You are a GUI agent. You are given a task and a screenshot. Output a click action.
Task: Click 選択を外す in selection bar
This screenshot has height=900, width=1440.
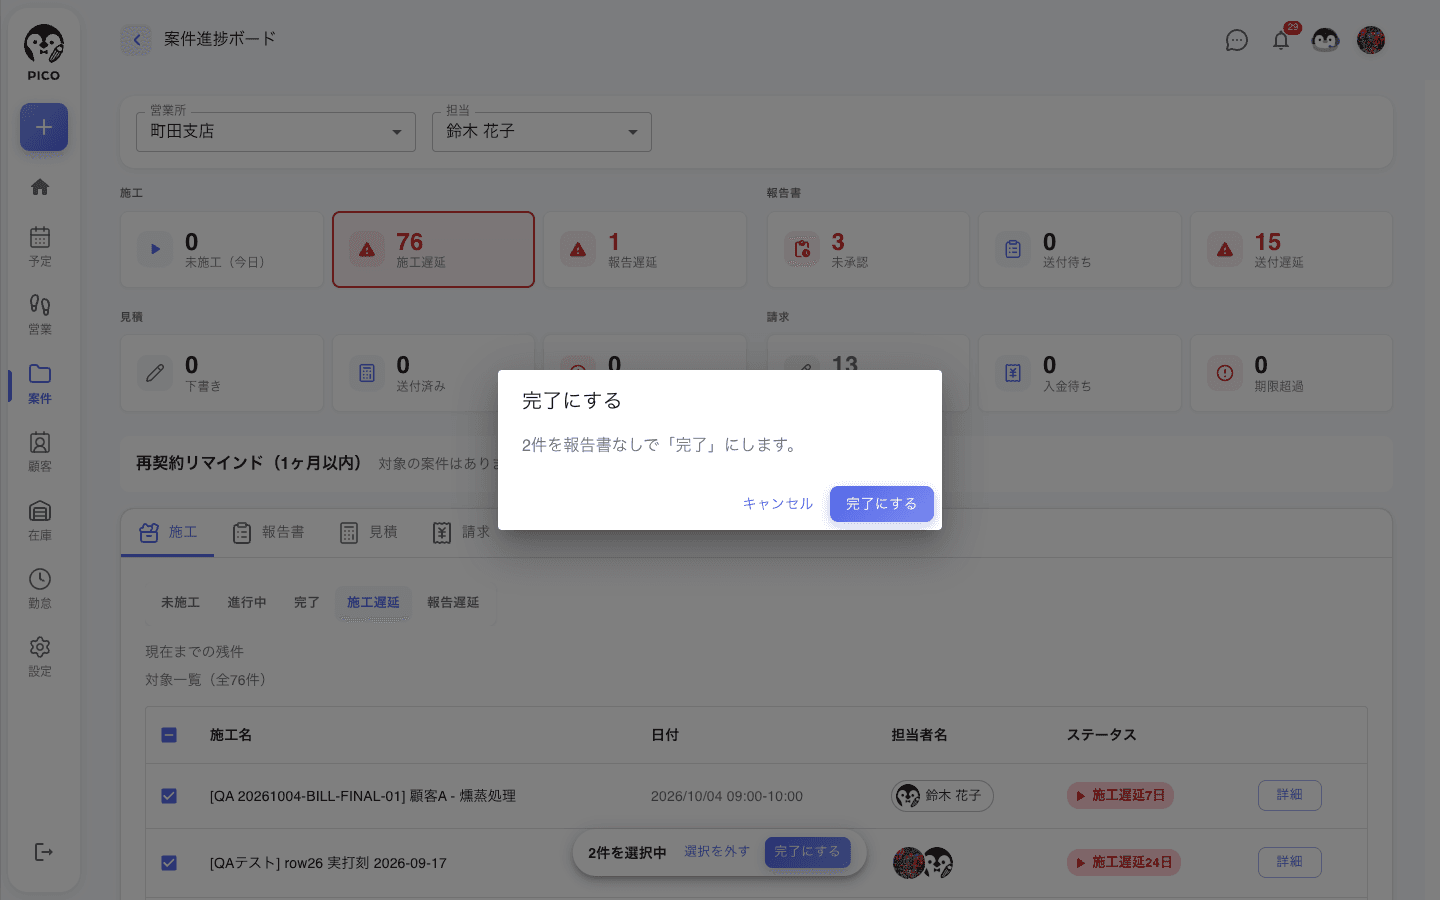(717, 852)
